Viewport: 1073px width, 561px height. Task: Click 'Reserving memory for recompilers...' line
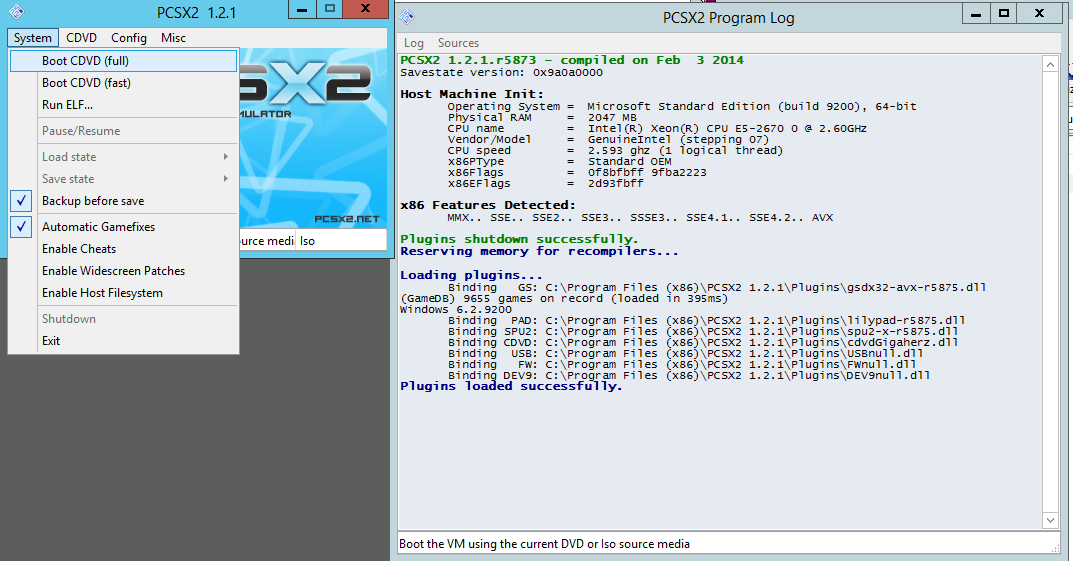[x=539, y=252]
